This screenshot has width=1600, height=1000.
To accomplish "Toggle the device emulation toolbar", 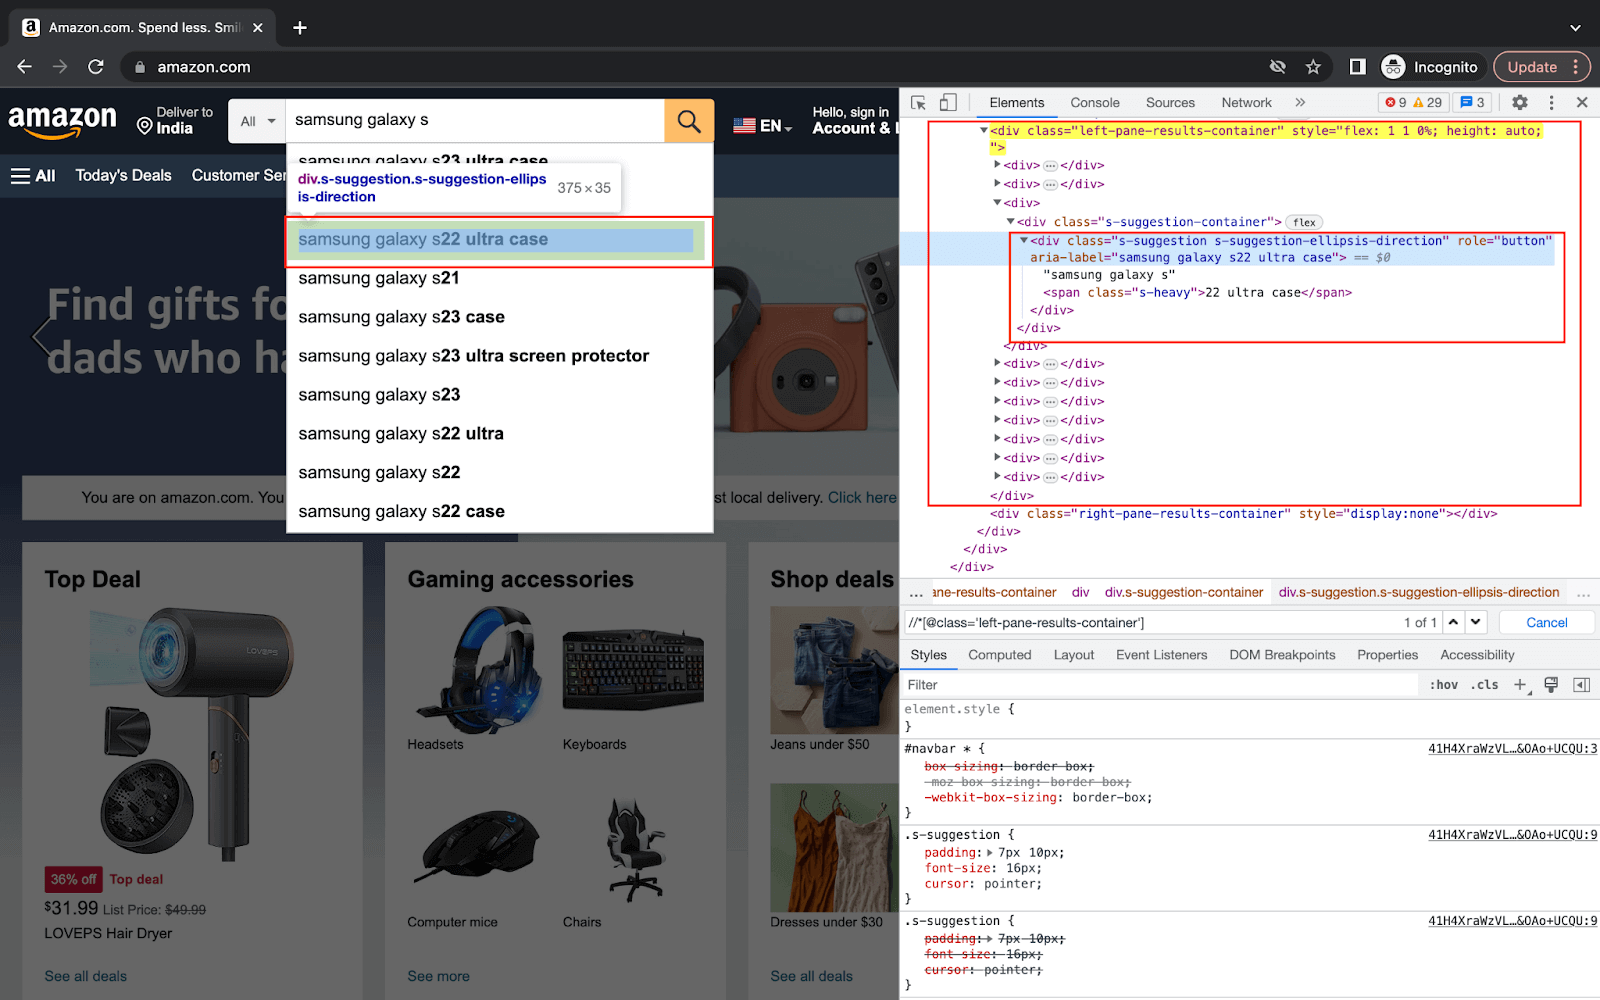I will click(x=948, y=102).
